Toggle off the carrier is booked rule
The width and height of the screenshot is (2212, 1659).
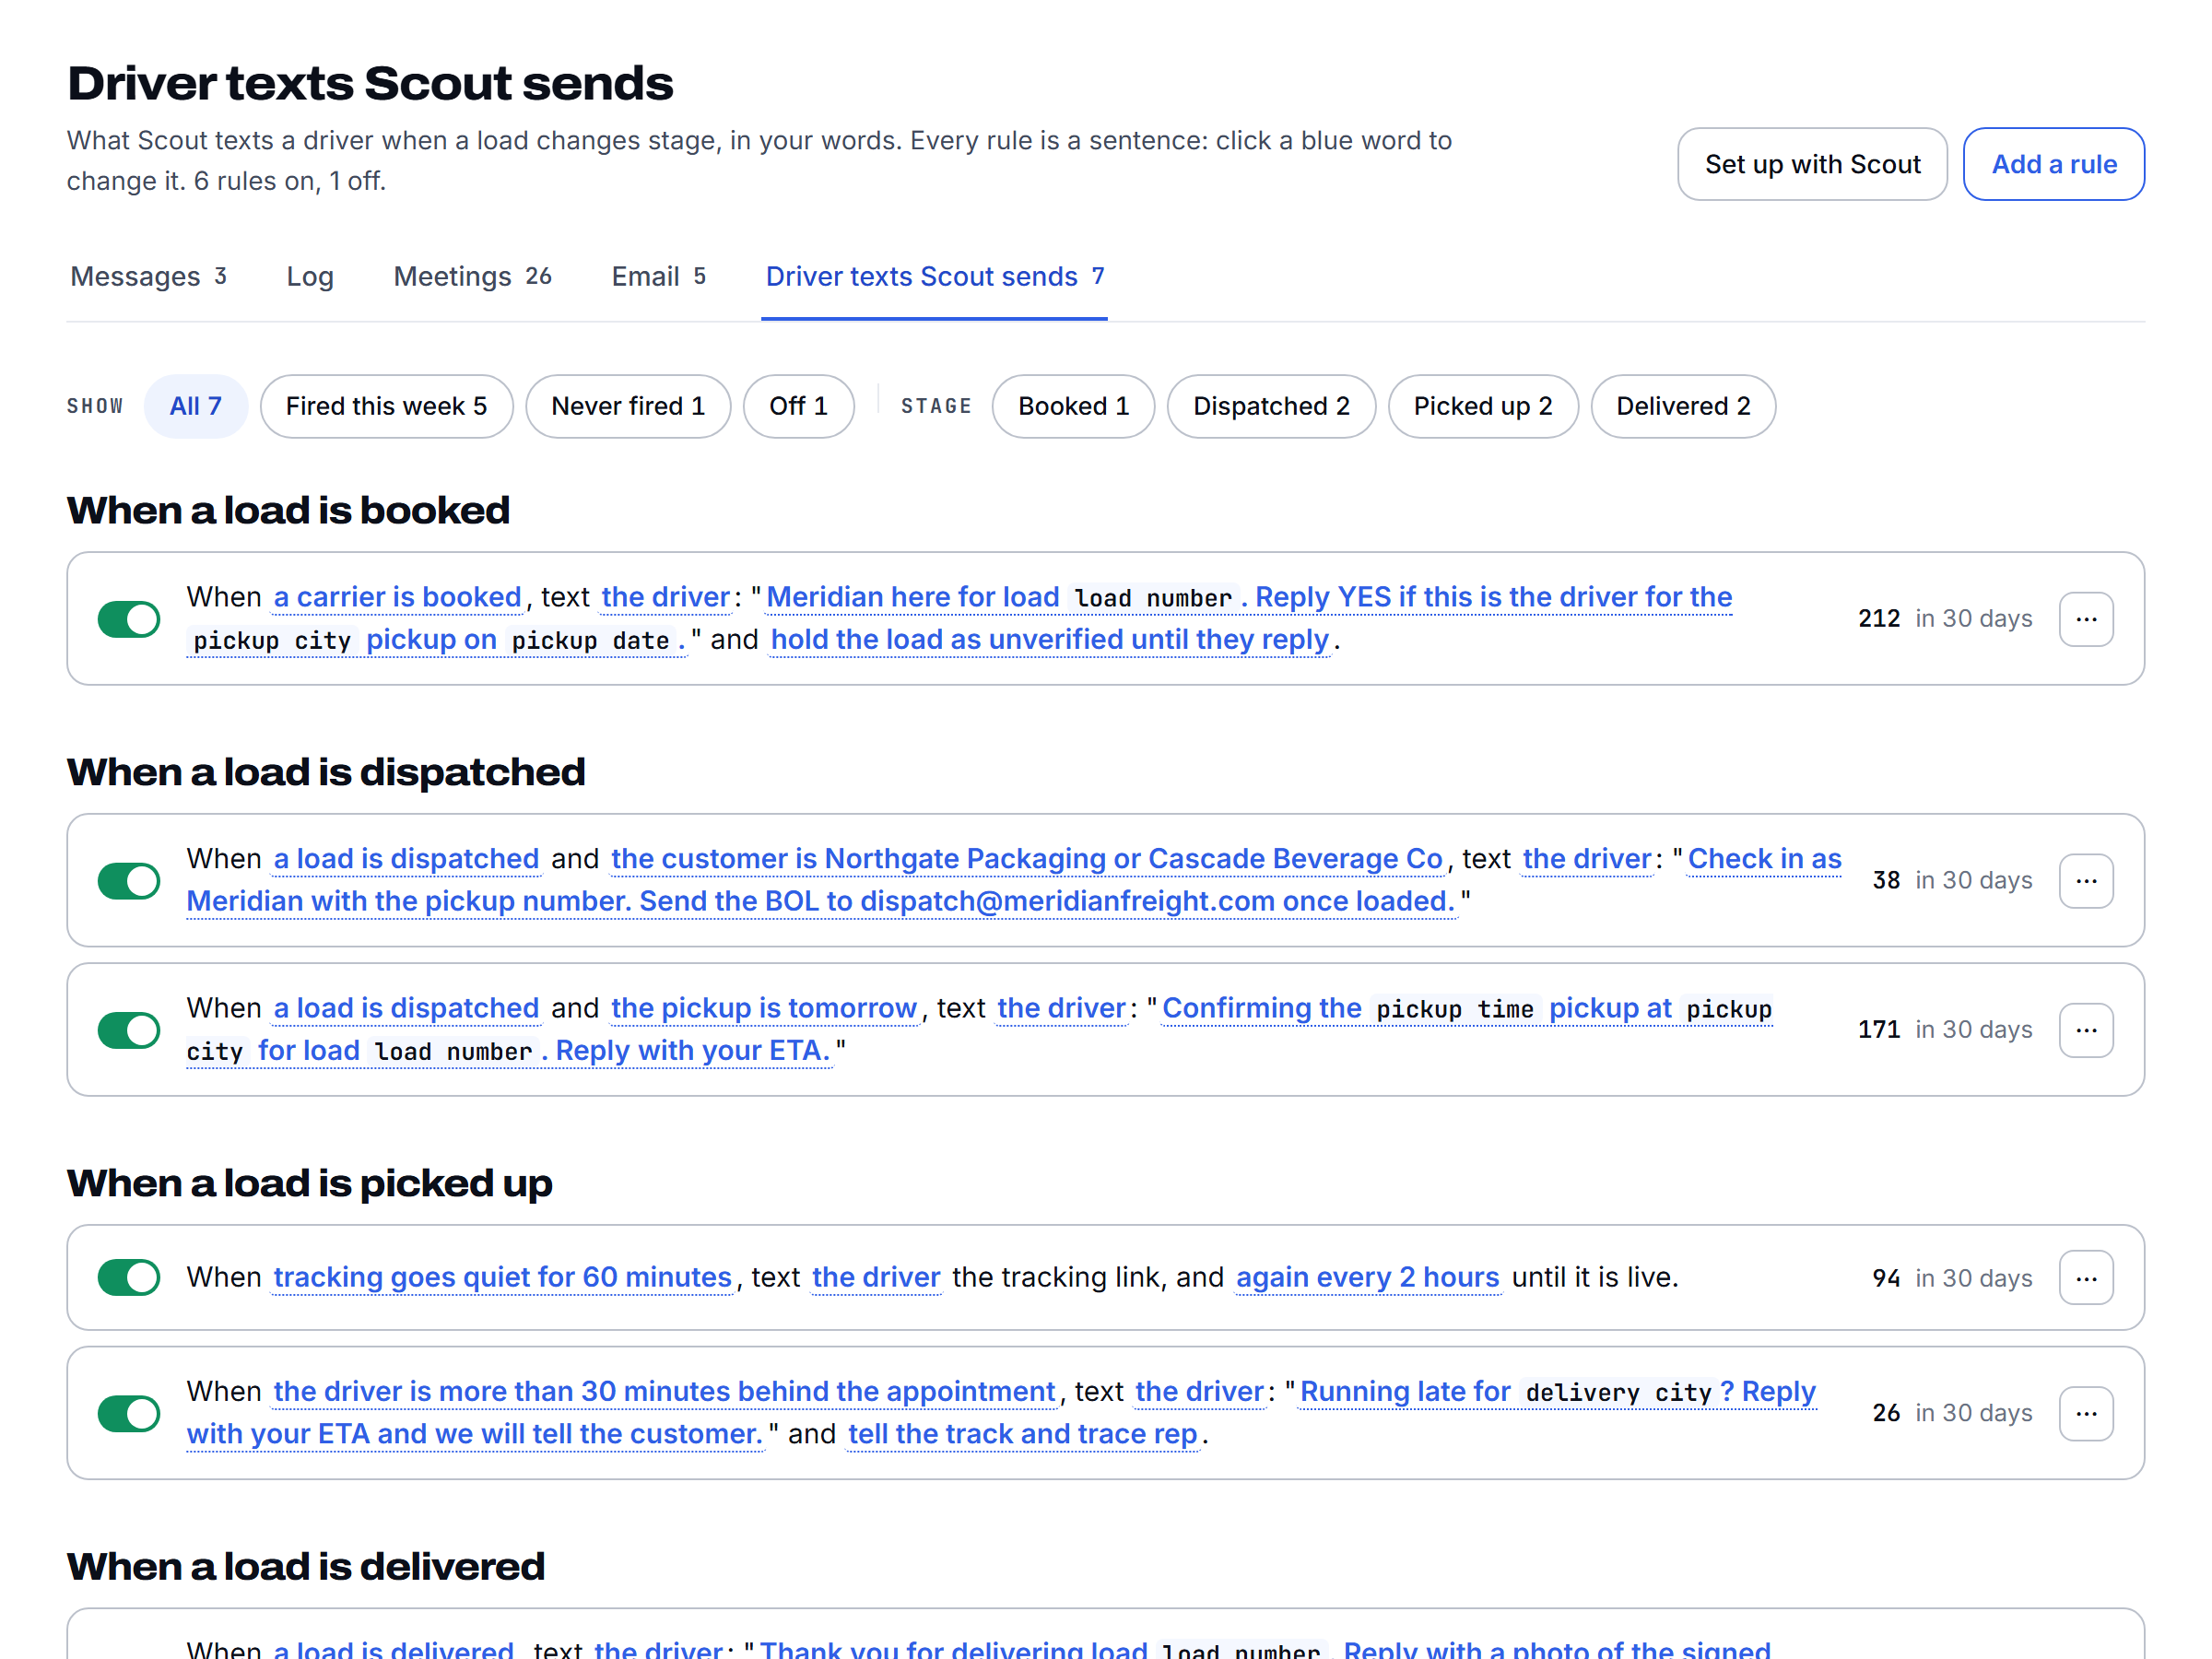(129, 619)
